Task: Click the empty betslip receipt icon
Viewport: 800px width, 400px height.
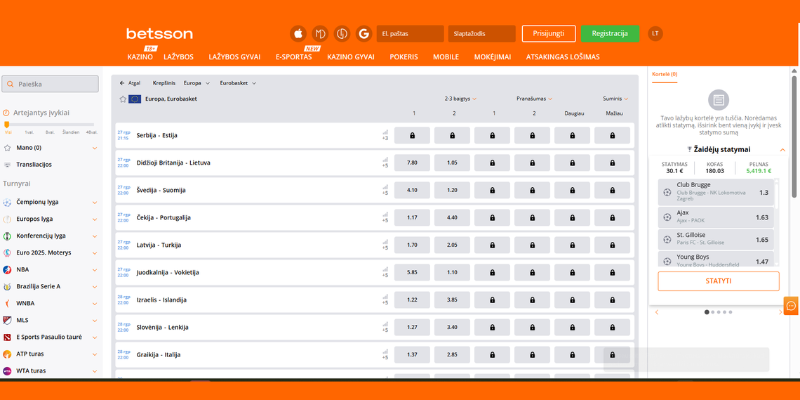Action: coord(718,100)
